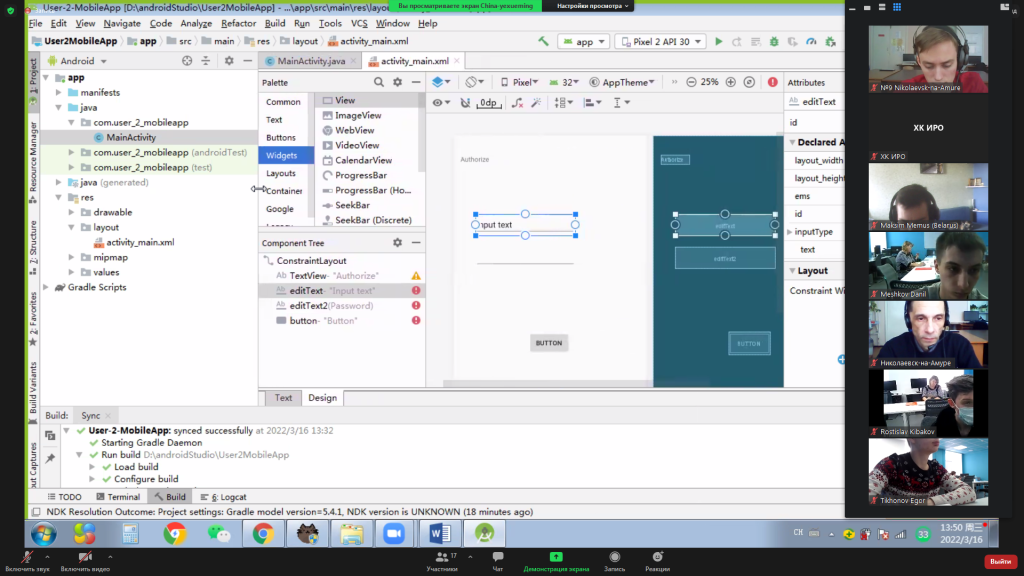Expand the mipmap folder
The image size is (1024, 576).
pyautogui.click(x=71, y=257)
